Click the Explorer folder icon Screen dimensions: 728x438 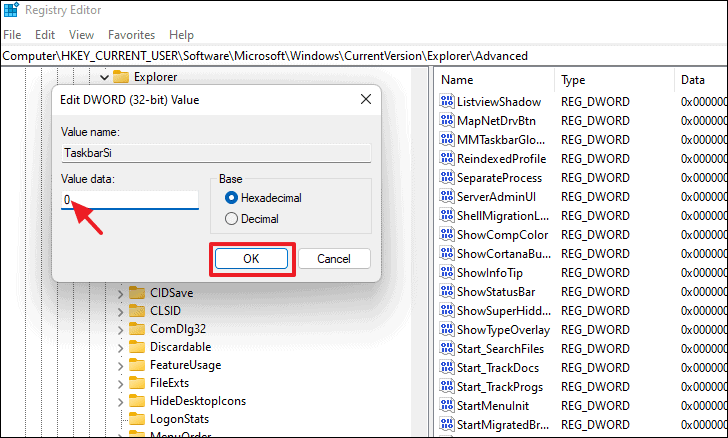121,77
